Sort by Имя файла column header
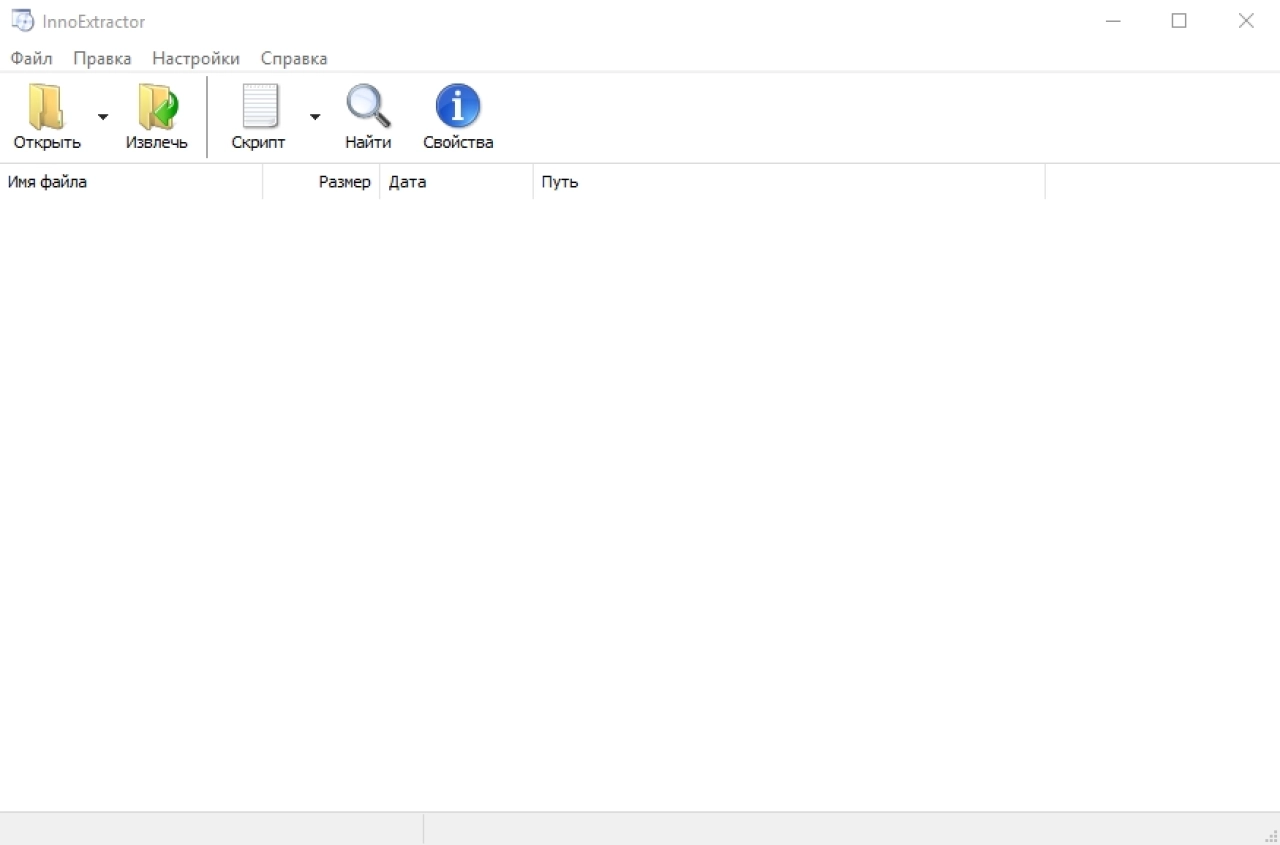1280x845 pixels. 131,182
